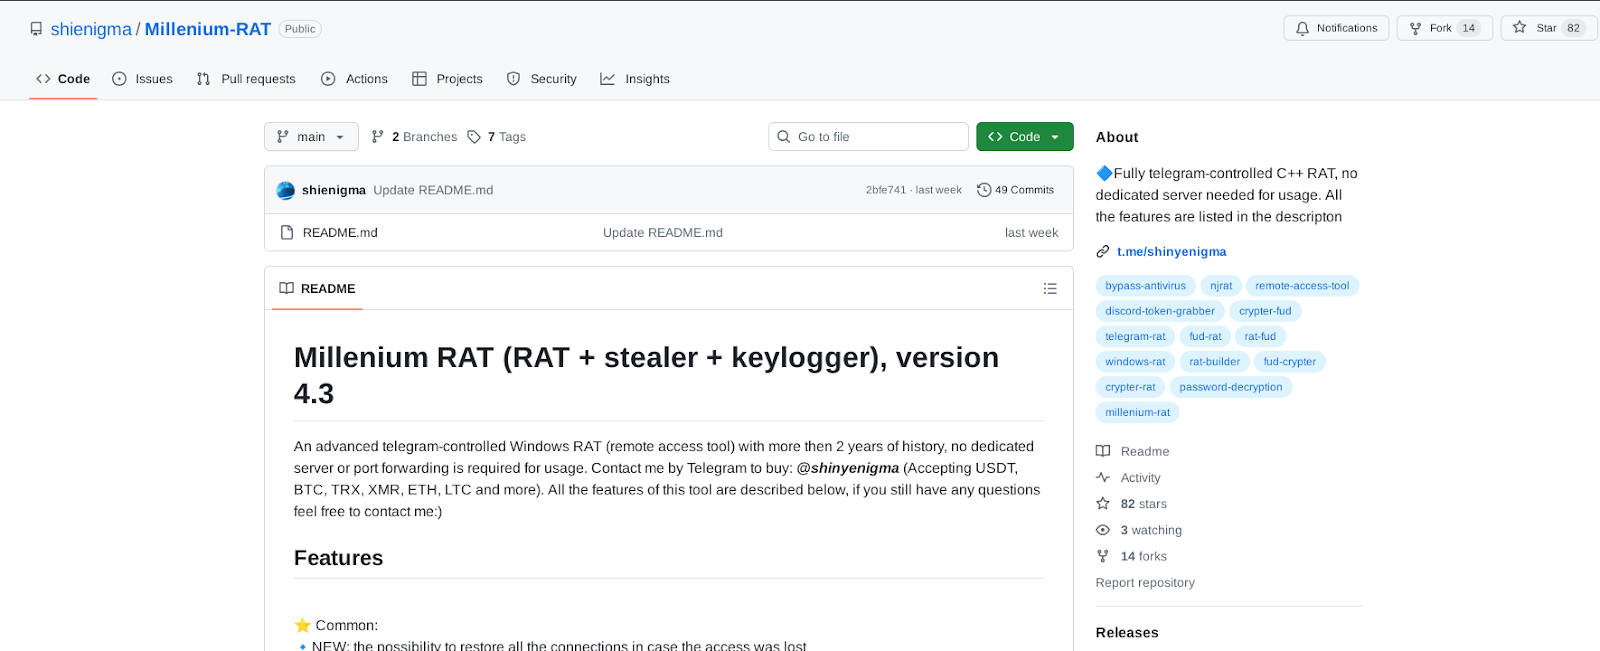
Task: Open the rat-builder topic tag
Action: pyautogui.click(x=1214, y=362)
